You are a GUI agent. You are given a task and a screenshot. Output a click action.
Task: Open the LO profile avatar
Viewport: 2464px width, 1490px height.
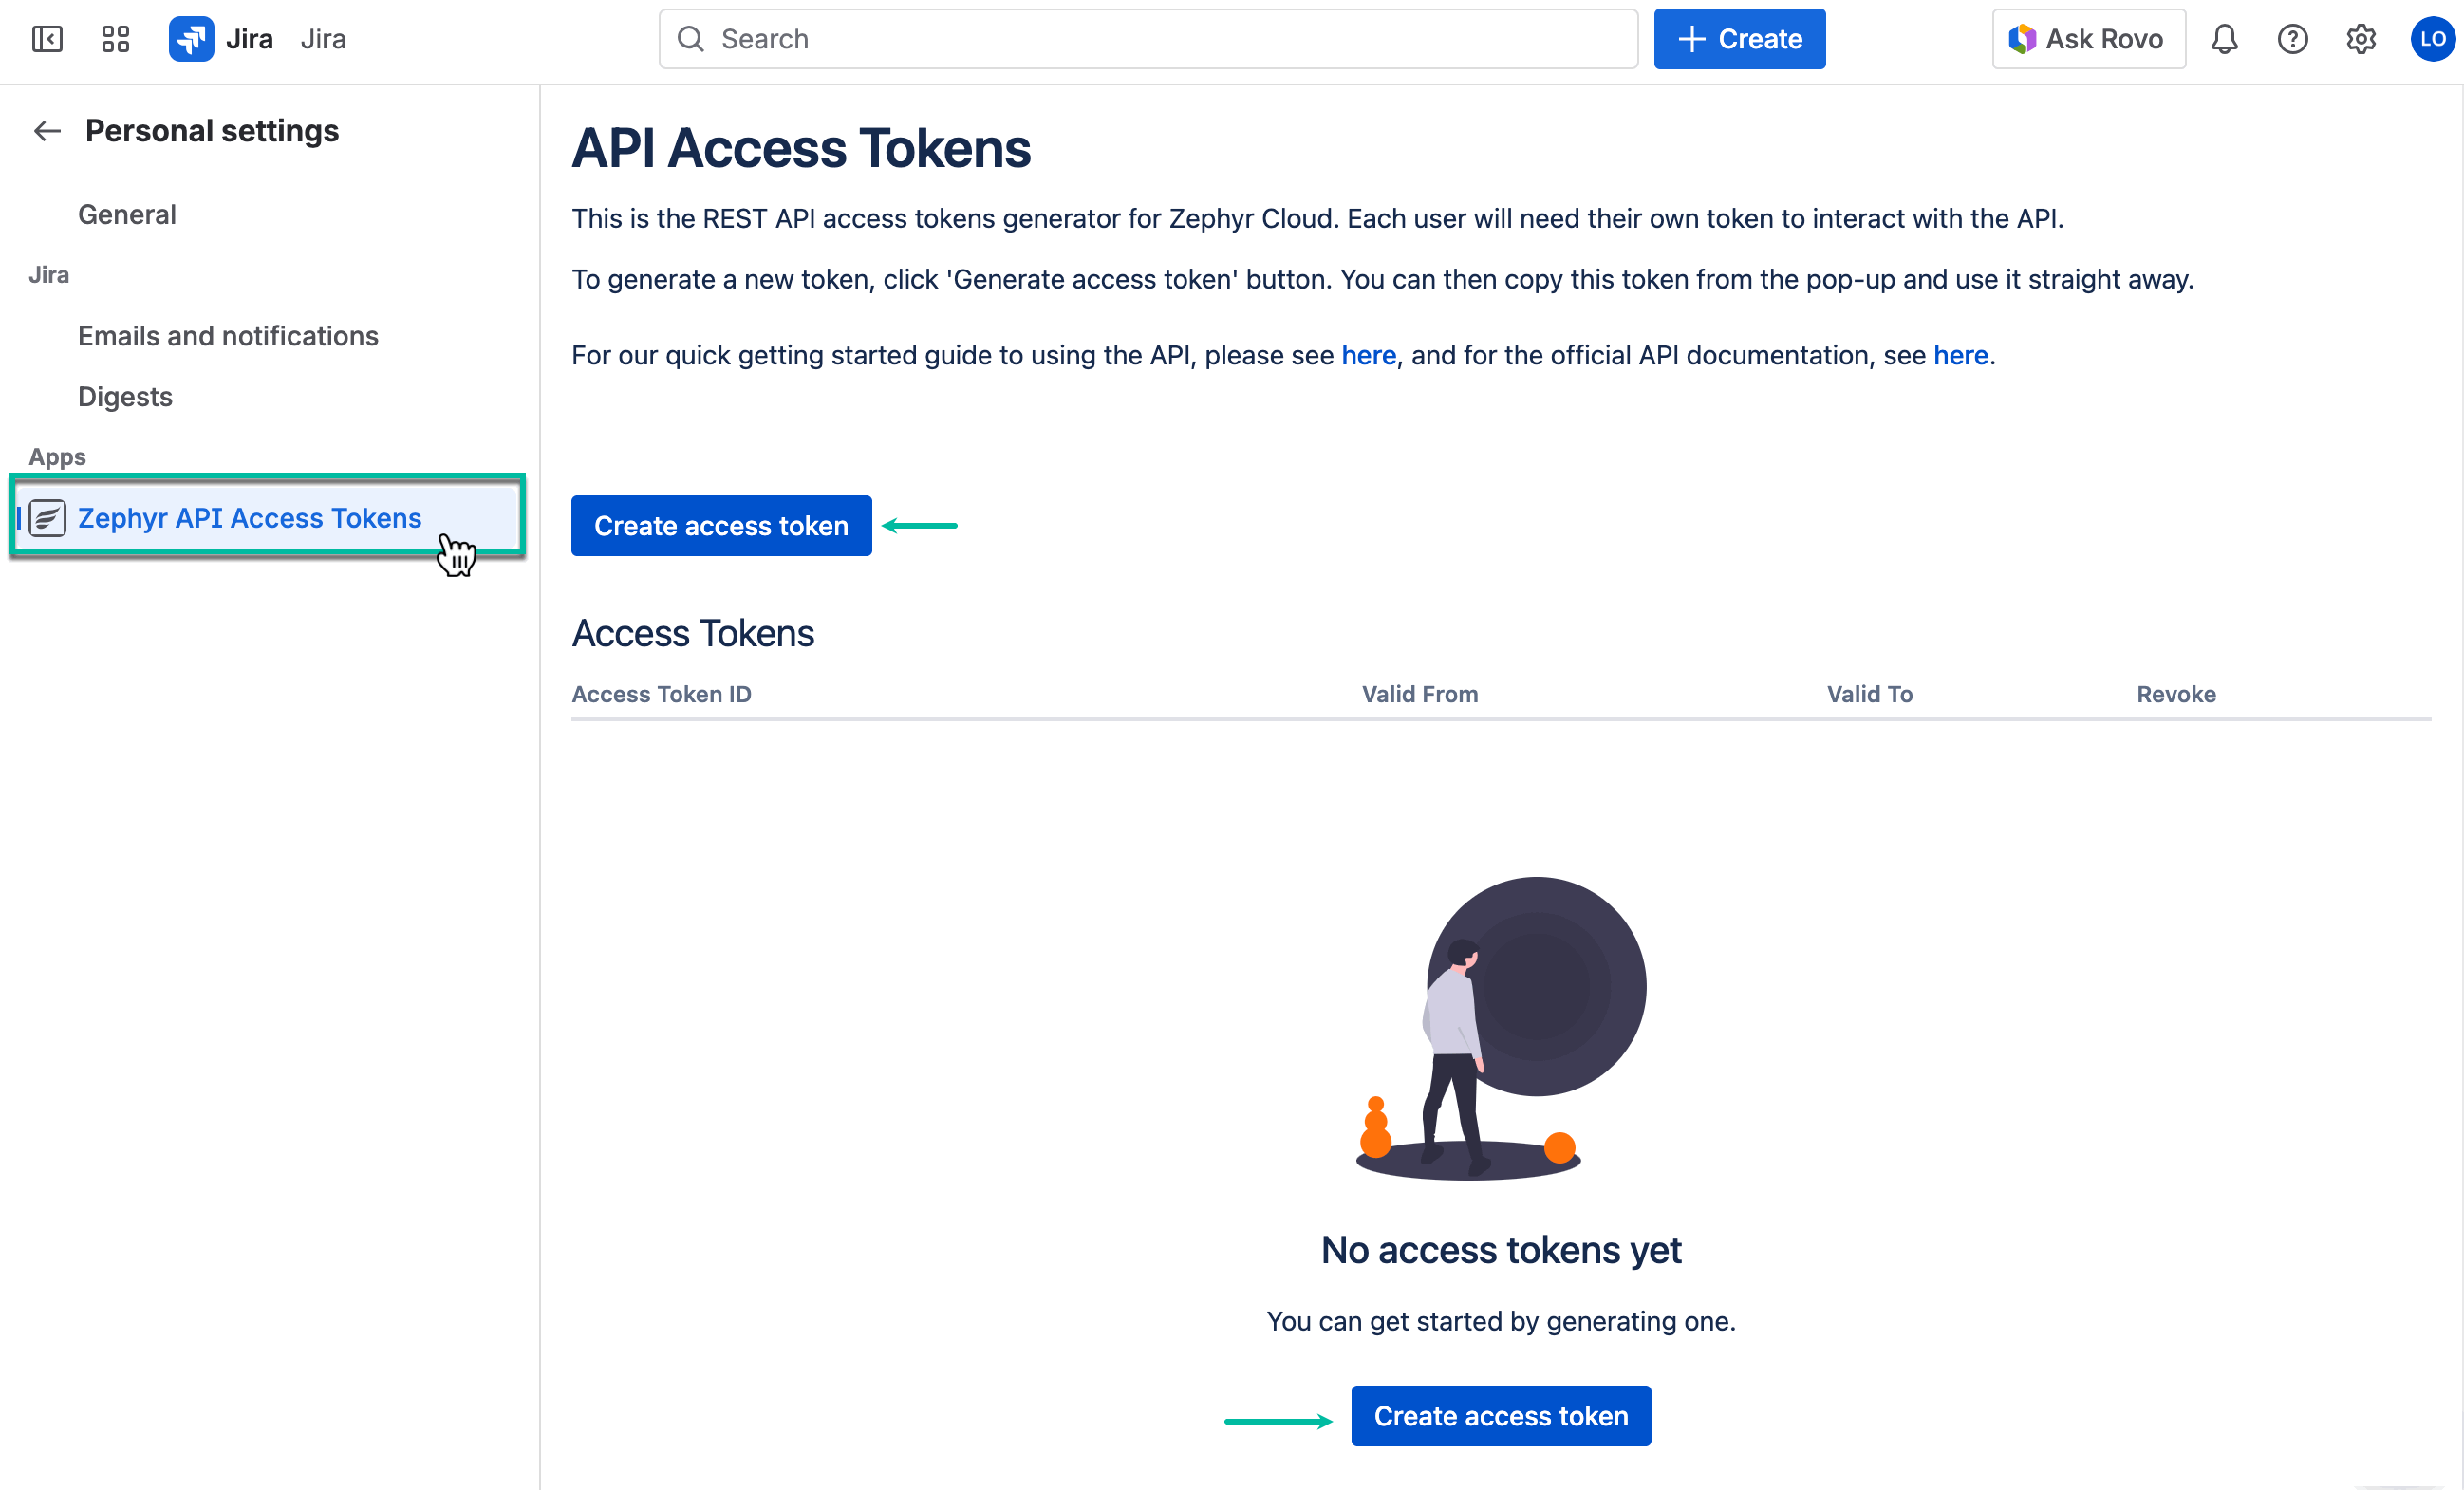tap(2431, 39)
